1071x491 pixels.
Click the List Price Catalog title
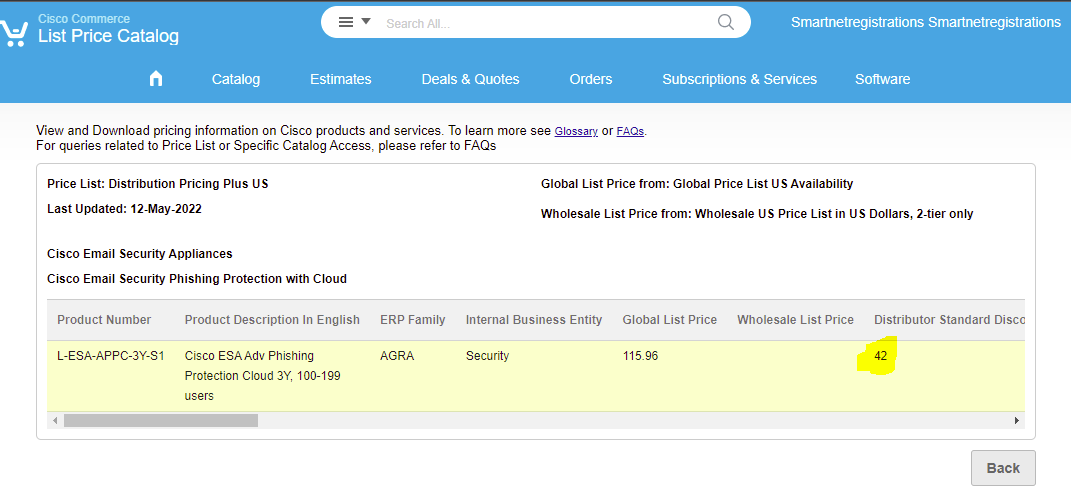109,36
